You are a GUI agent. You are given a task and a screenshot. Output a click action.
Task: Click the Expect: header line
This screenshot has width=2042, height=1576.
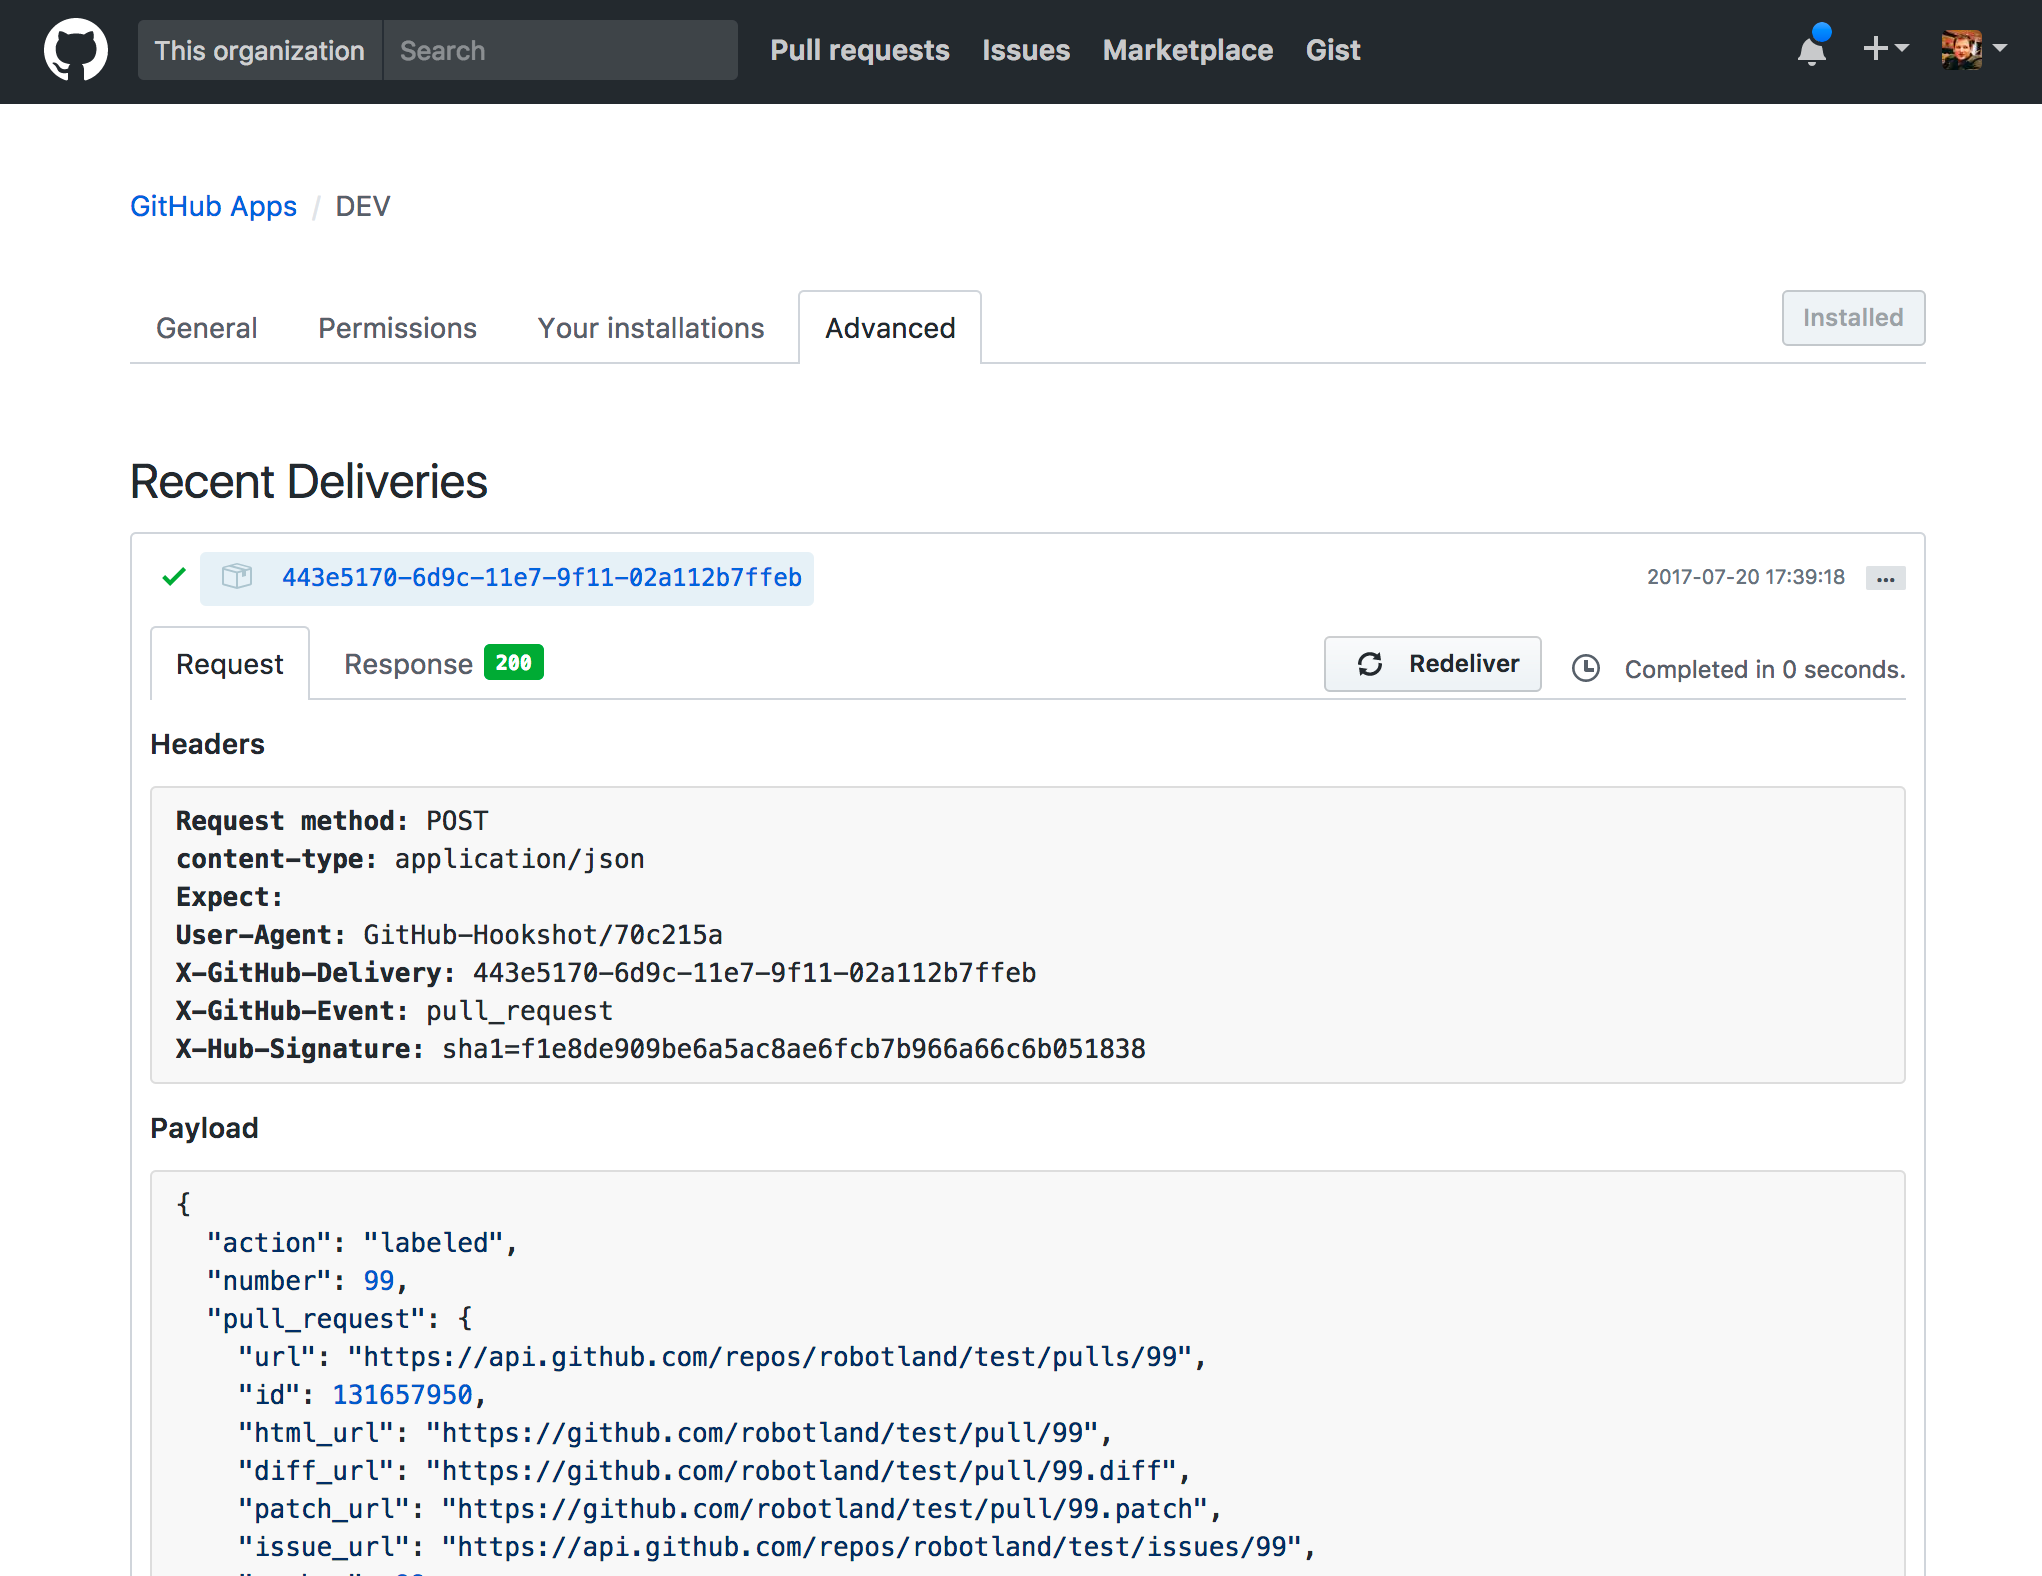click(x=229, y=897)
